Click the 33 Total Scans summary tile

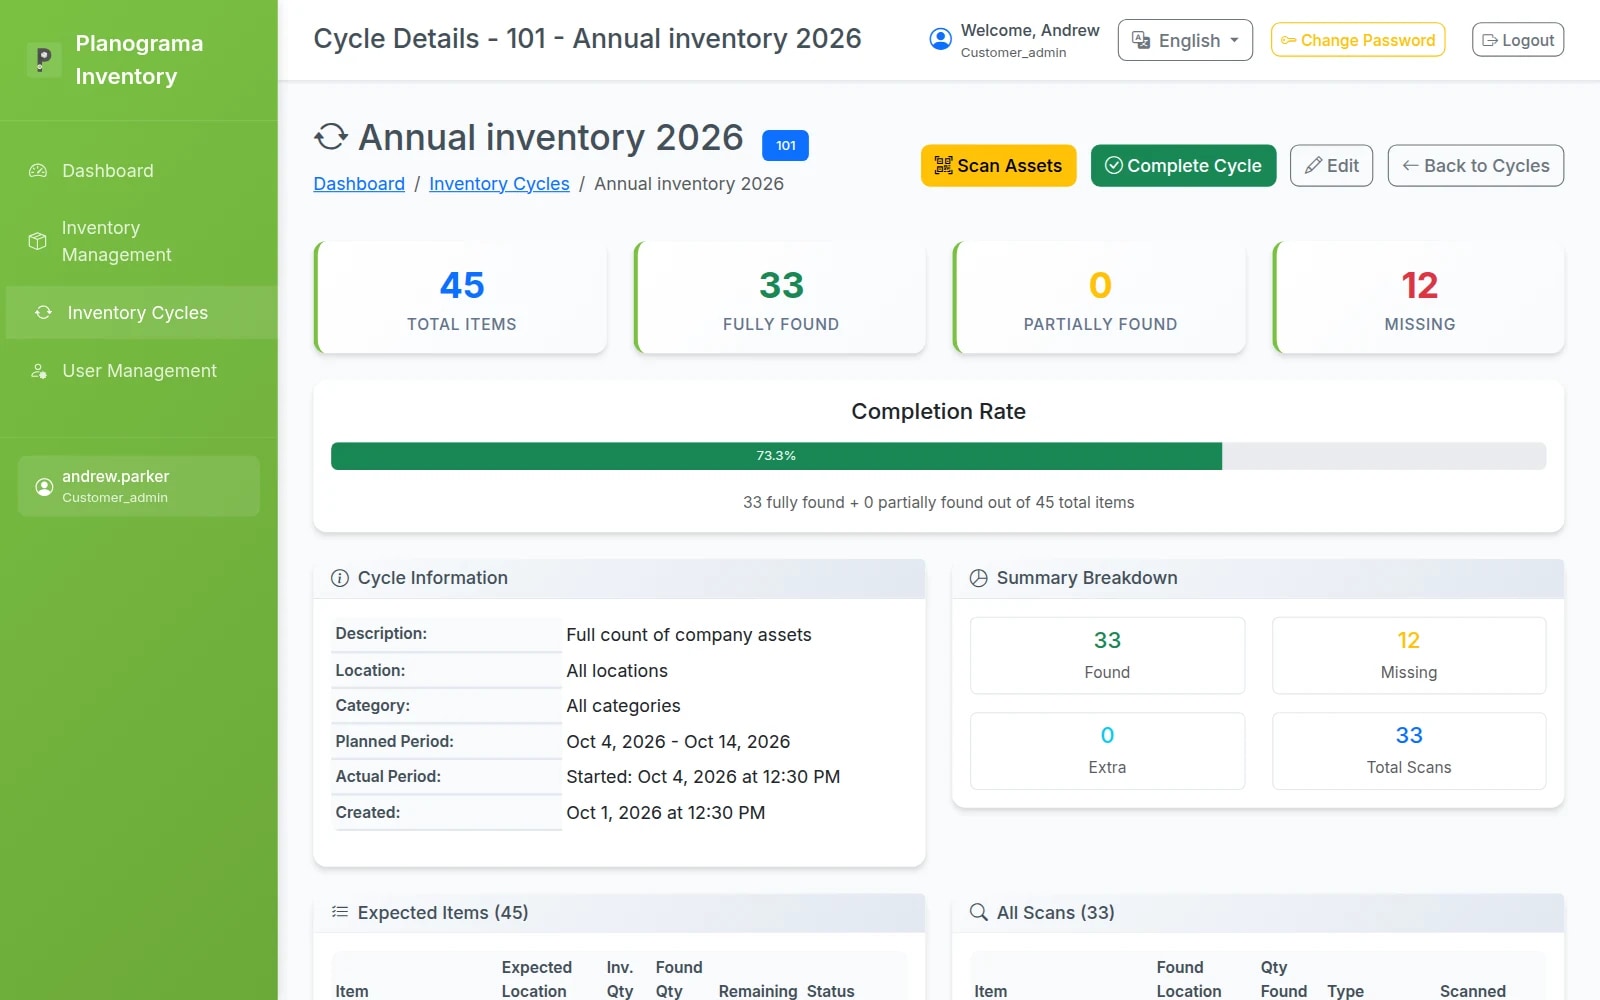pyautogui.click(x=1409, y=751)
